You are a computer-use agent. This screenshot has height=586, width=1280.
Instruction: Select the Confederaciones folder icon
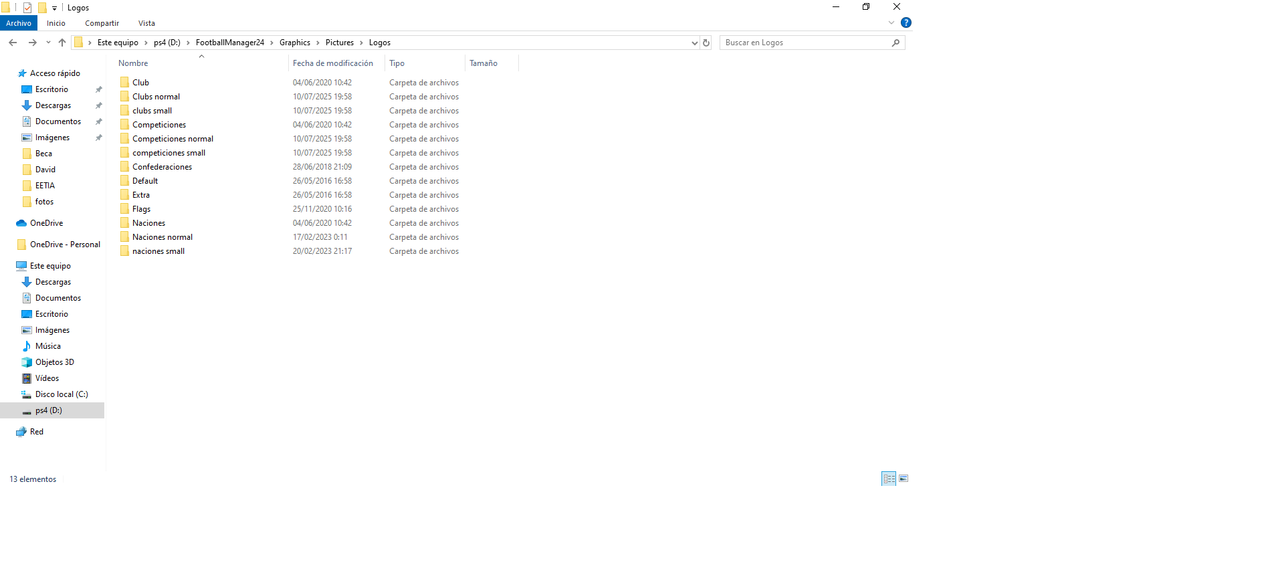125,167
